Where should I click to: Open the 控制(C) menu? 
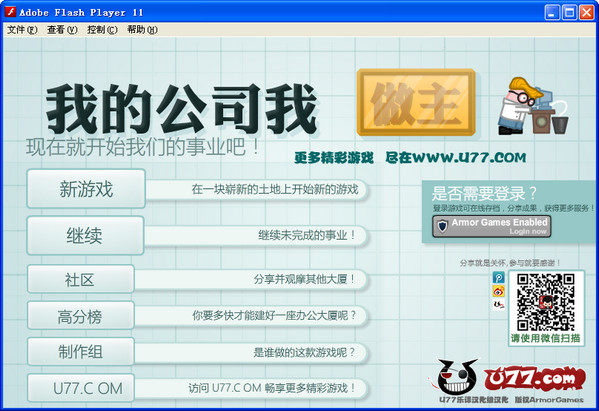coord(102,29)
